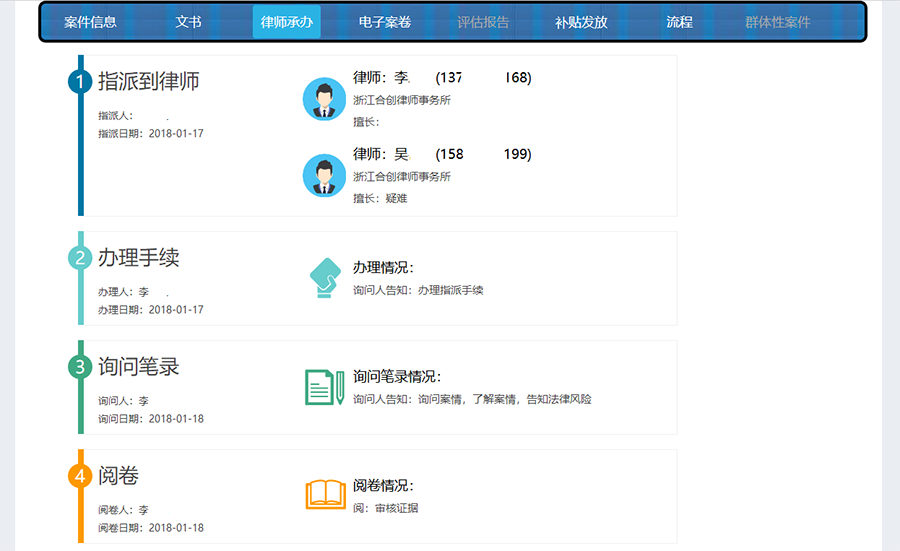The width and height of the screenshot is (900, 551).
Task: Click lawyer 吴 name with phone 158
Action: (x=442, y=154)
